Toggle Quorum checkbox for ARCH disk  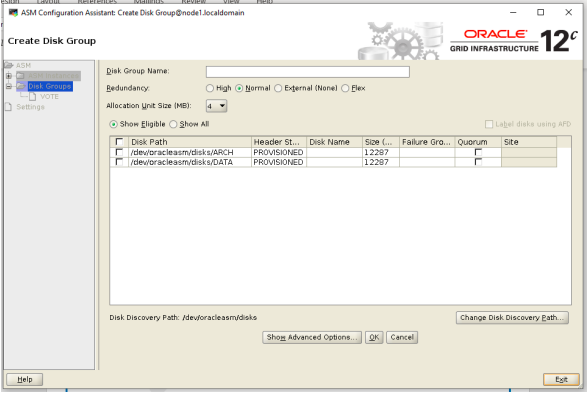(x=478, y=152)
